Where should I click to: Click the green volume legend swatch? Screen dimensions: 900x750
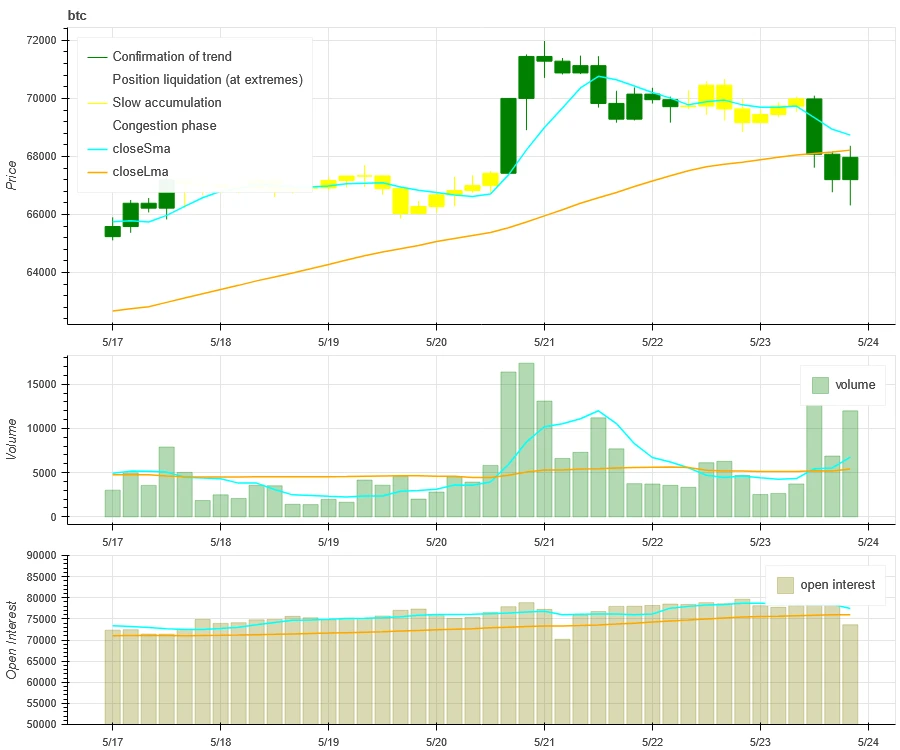coord(820,385)
